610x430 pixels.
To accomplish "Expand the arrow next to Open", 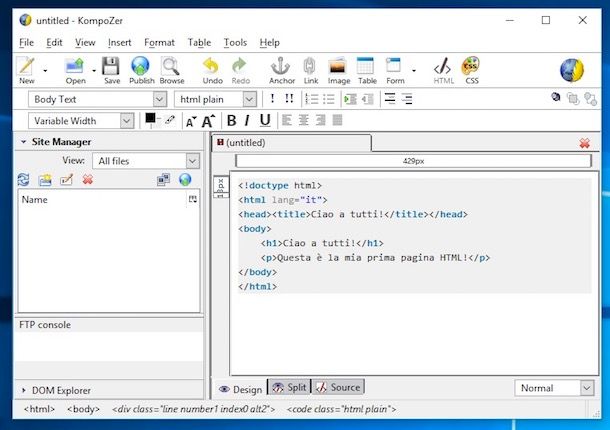I will coord(94,70).
